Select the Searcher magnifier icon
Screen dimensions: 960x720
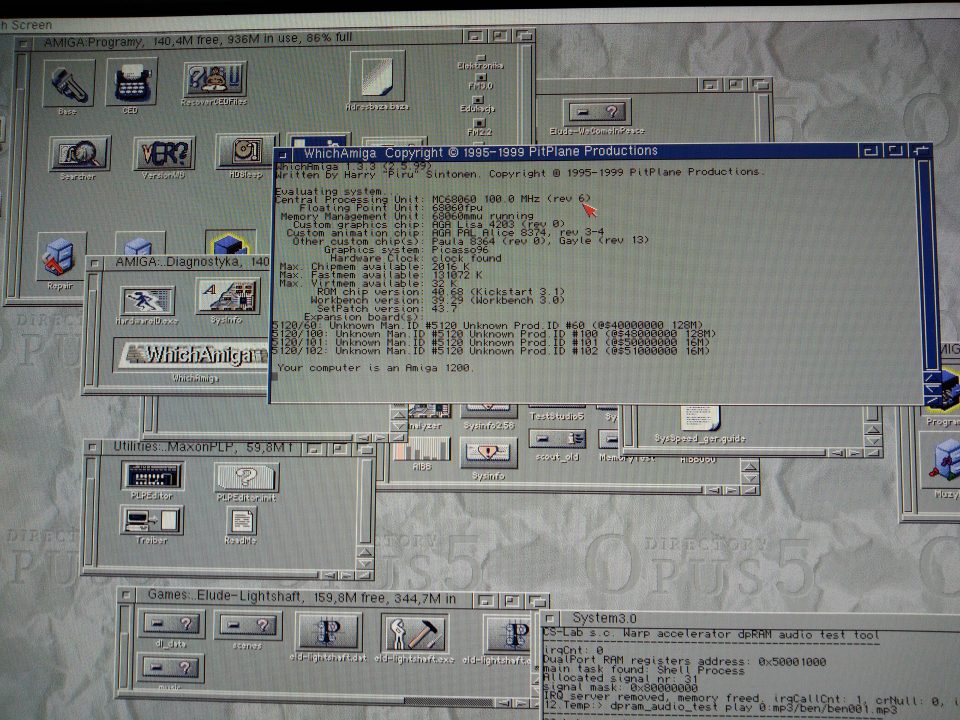click(80, 153)
